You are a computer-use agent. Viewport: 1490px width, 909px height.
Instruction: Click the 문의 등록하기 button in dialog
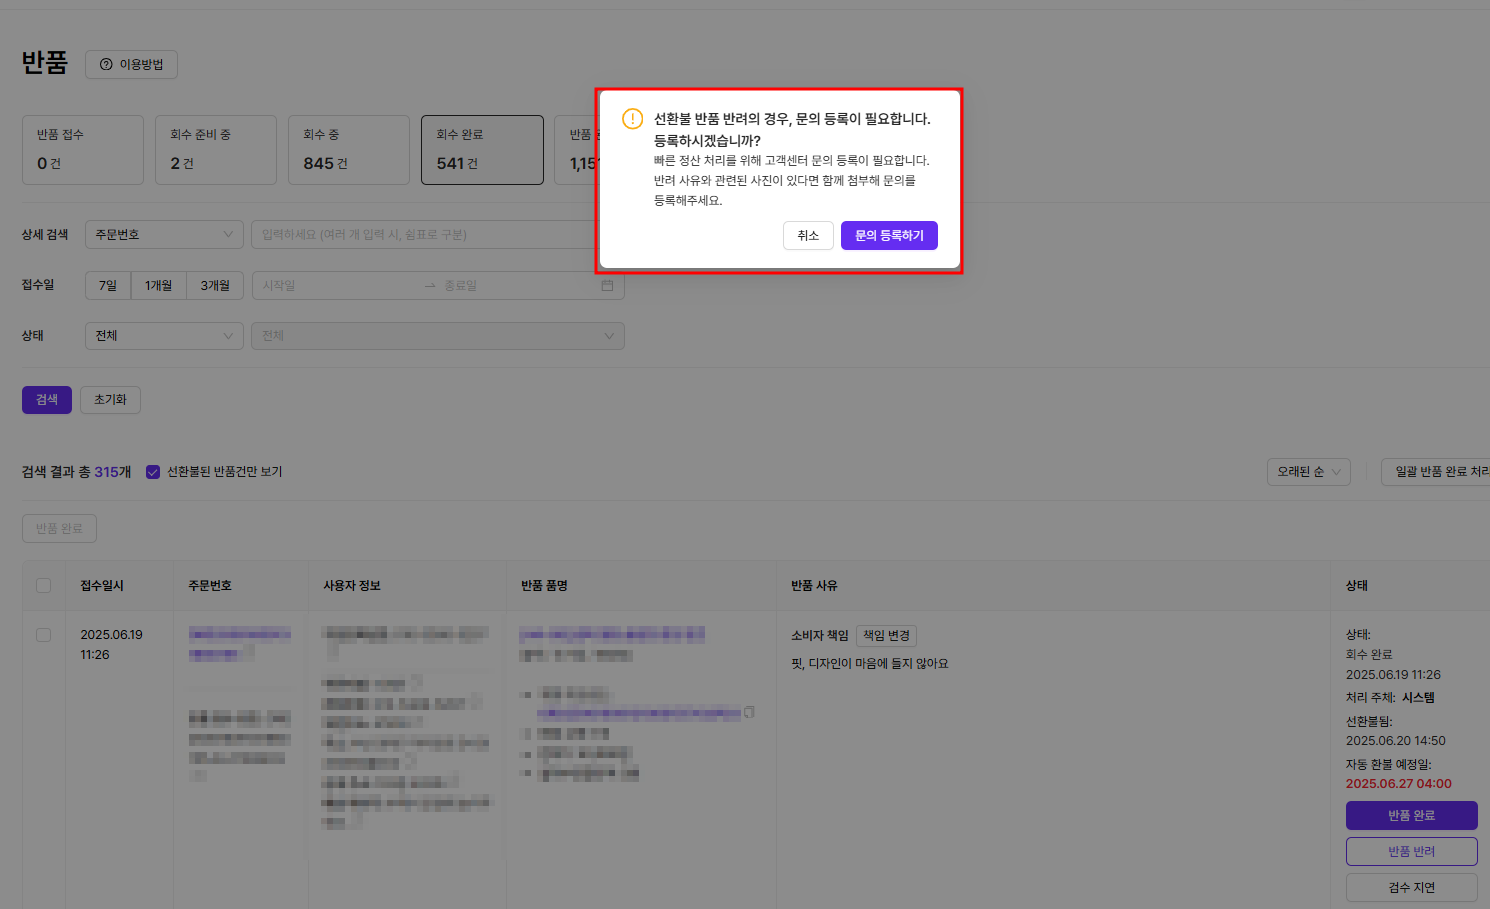[889, 235]
